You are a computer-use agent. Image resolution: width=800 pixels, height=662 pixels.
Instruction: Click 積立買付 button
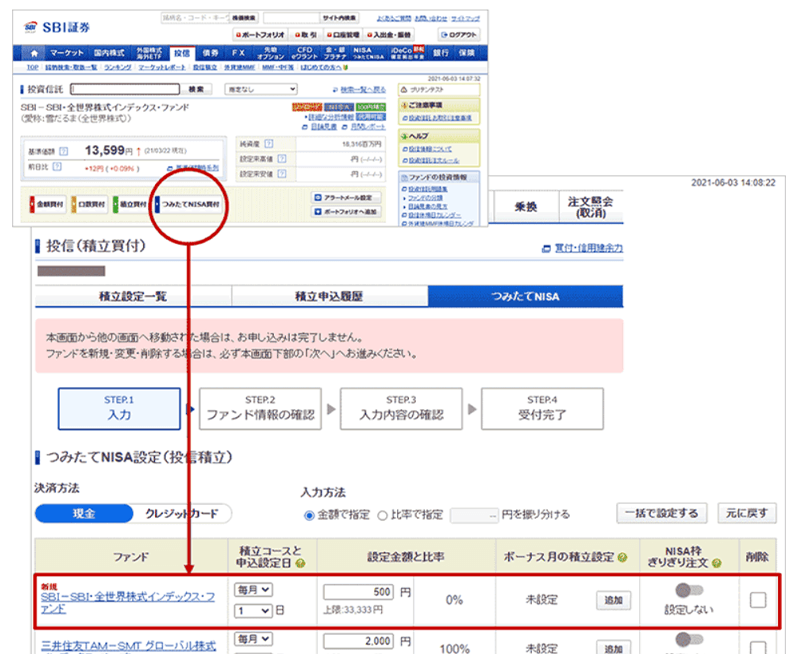[131, 204]
